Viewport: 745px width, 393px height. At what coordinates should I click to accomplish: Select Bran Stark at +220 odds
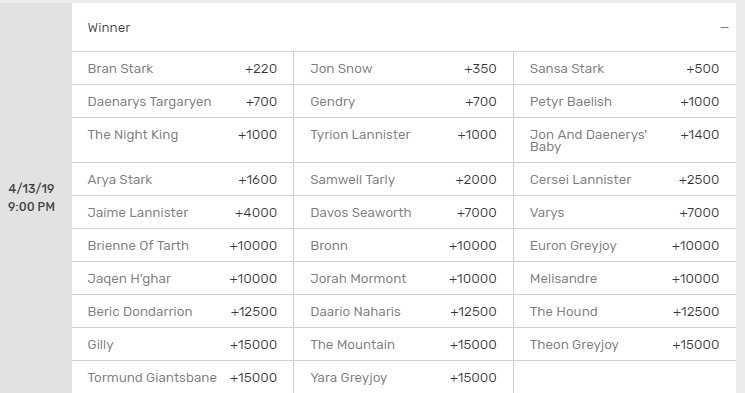pos(182,68)
